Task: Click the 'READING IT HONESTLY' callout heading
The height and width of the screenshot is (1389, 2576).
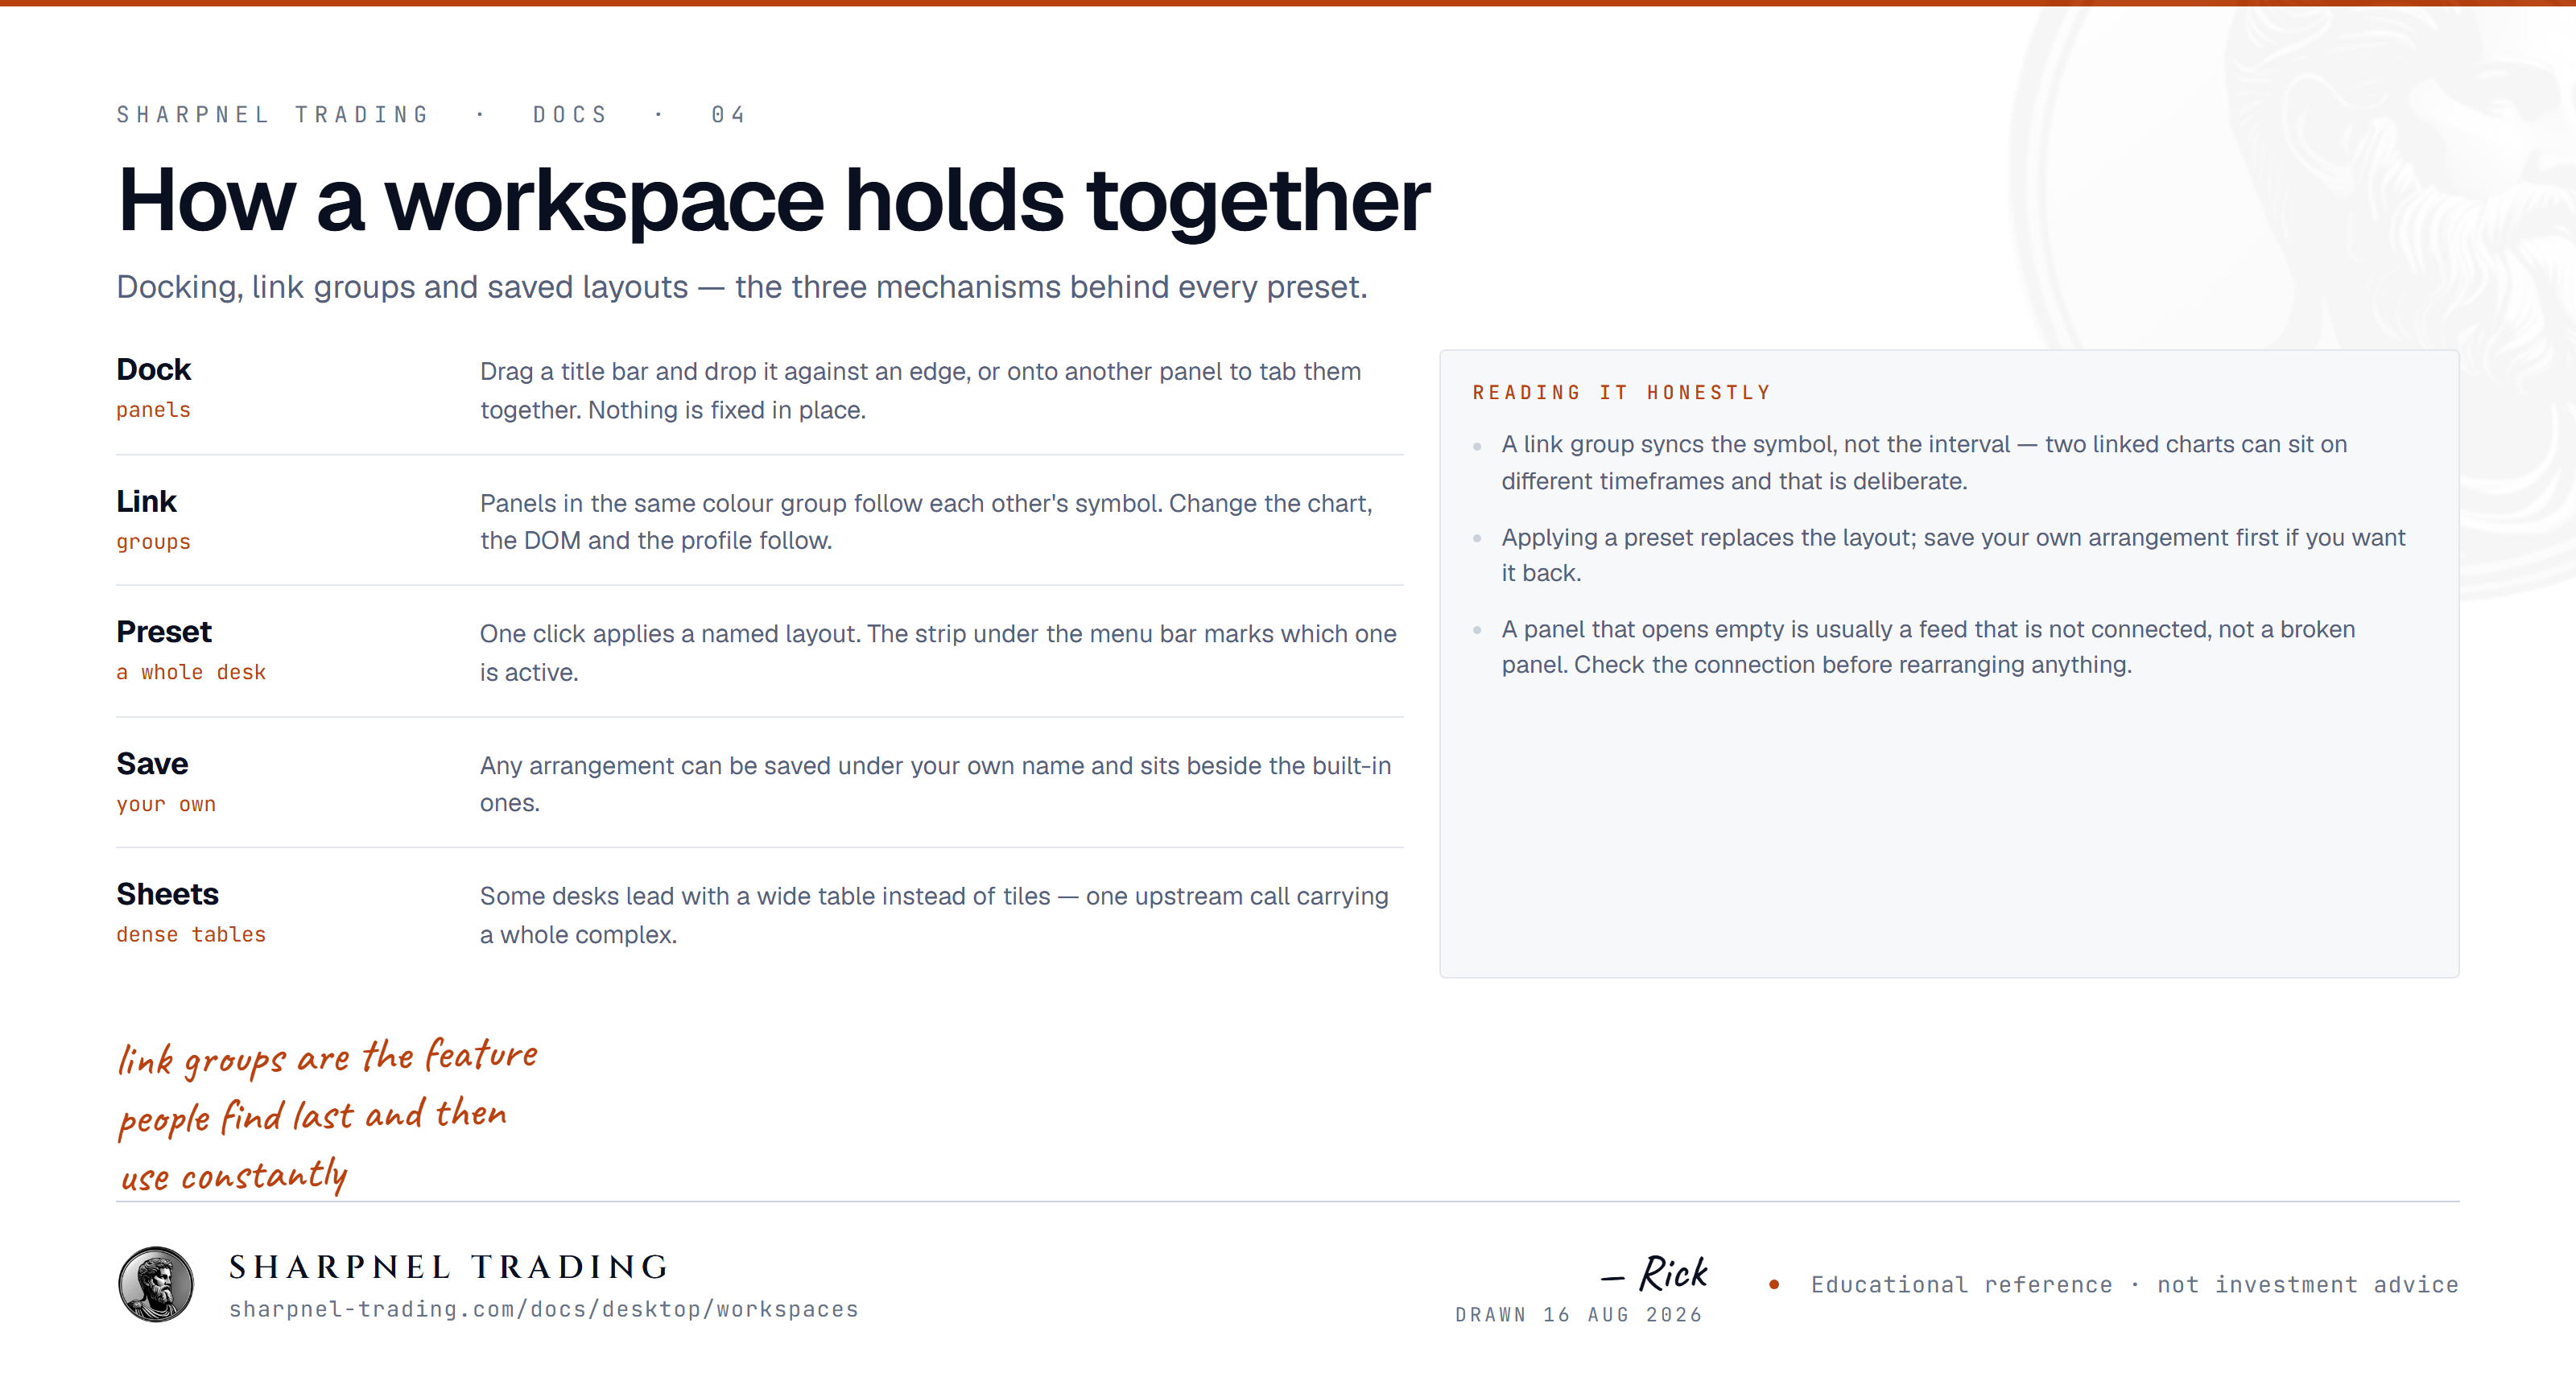Action: (x=1621, y=393)
